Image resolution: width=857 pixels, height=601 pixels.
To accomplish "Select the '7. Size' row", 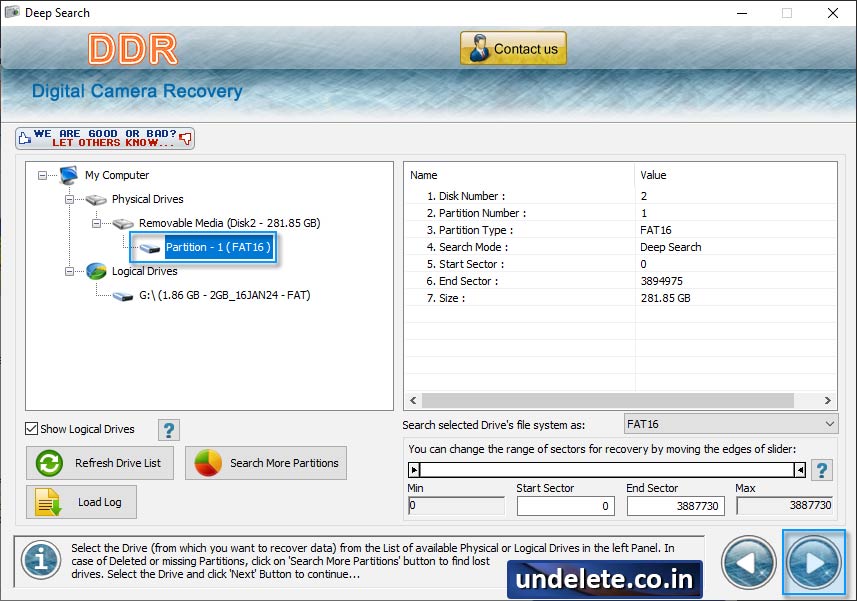I will 621,297.
